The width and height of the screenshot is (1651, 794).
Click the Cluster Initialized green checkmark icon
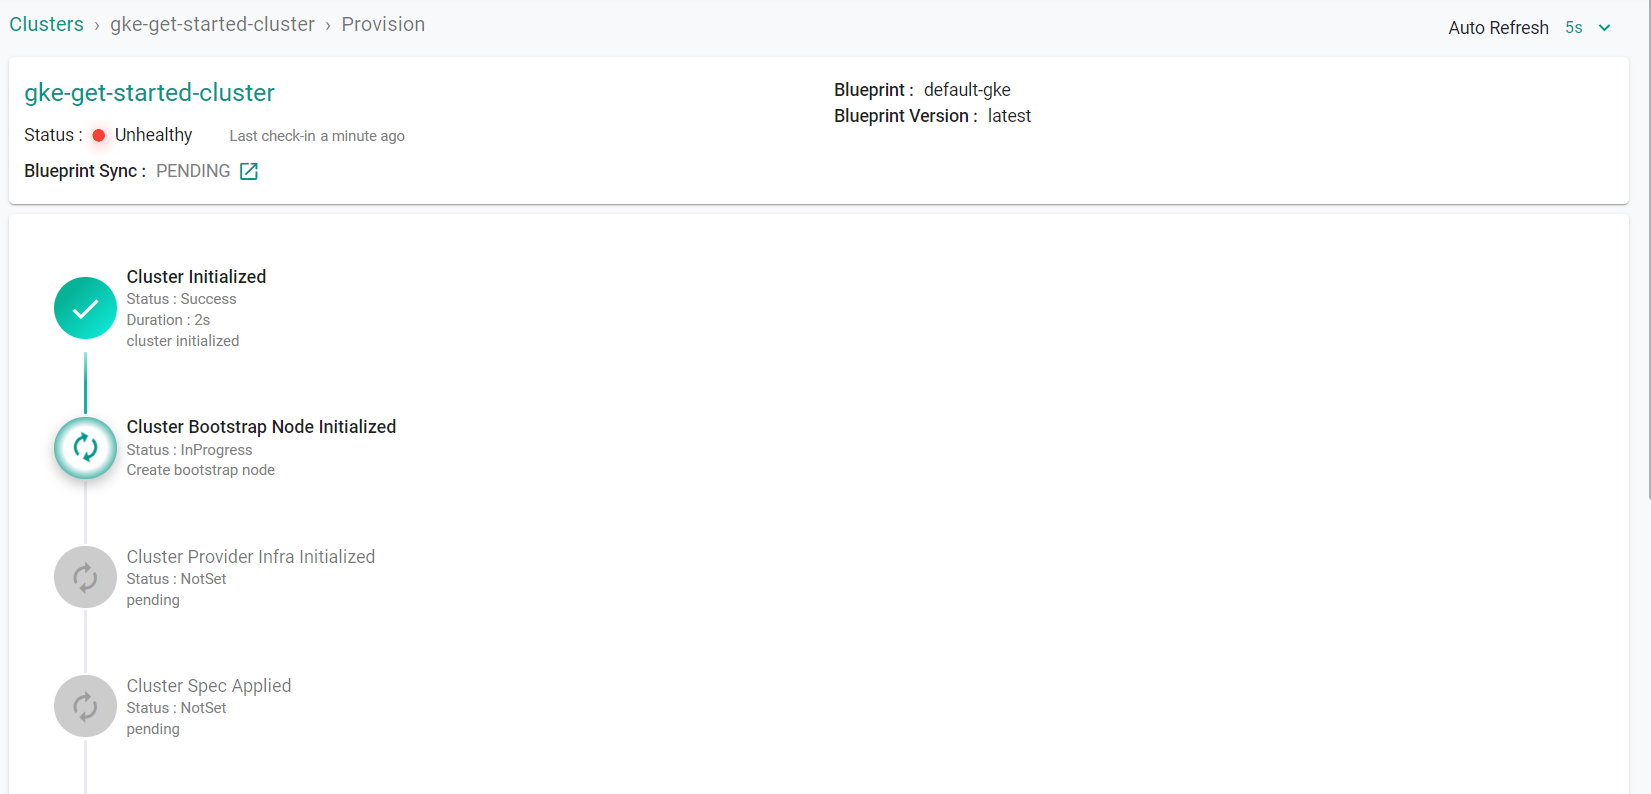pyautogui.click(x=85, y=308)
